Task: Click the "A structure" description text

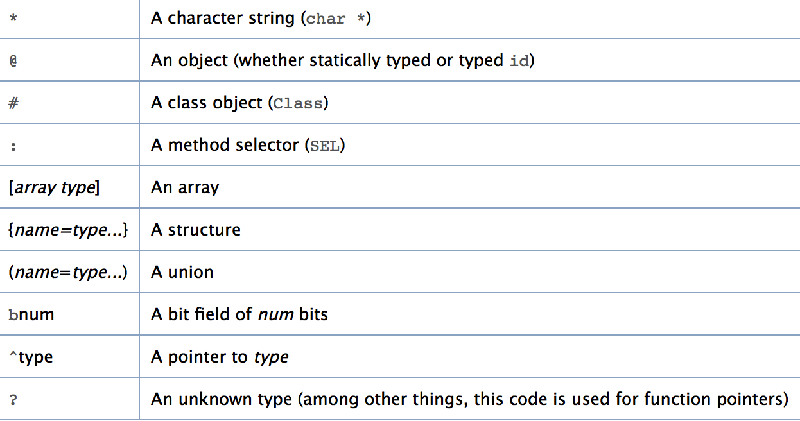Action: click(x=196, y=230)
